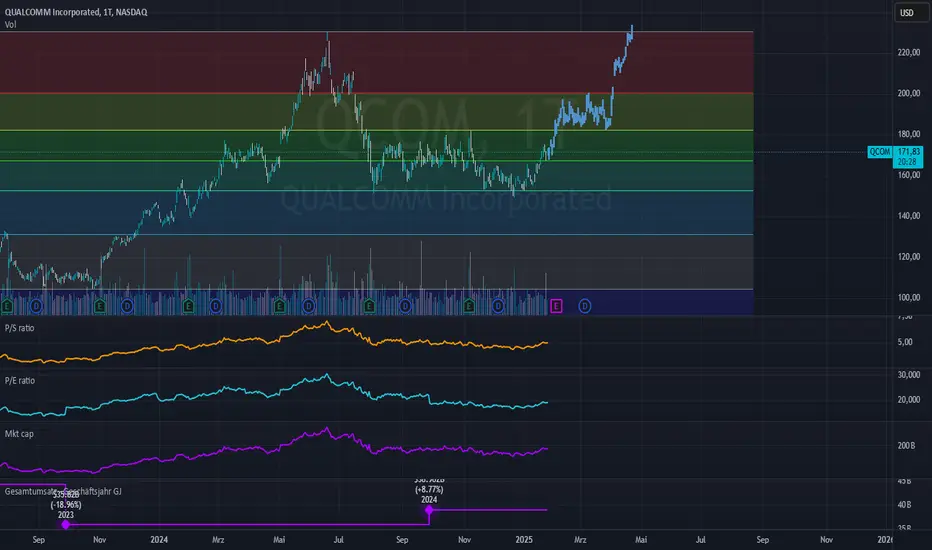Screen dimensions: 932x550
Task: Click the dividend D marker just before 2024
Action: 127,306
